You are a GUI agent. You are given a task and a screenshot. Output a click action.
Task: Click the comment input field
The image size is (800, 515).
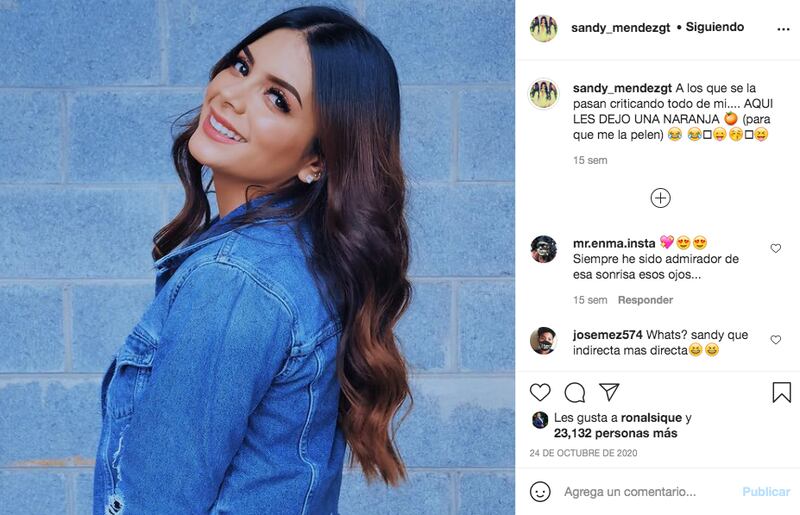pos(648,492)
